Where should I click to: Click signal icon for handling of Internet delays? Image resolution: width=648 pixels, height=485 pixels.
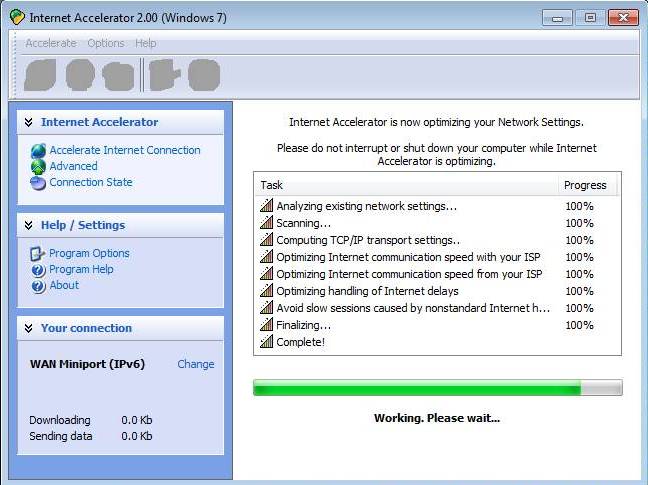(x=267, y=290)
